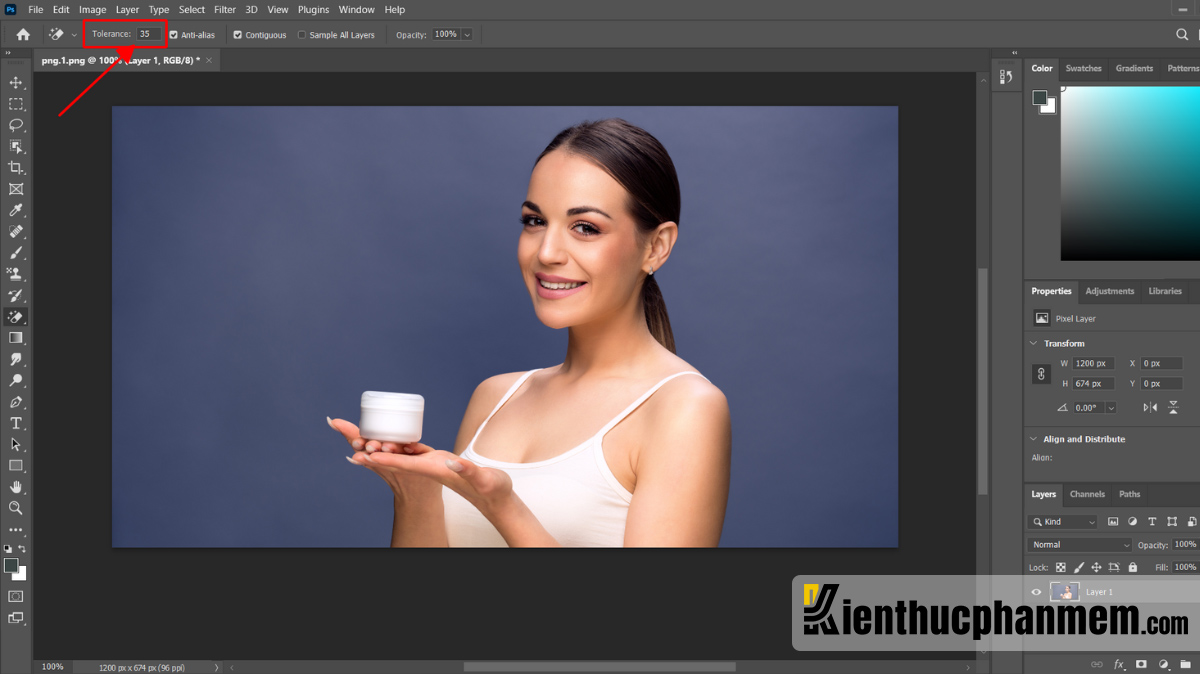Open the Image menu
This screenshot has width=1200, height=674.
tap(93, 9)
